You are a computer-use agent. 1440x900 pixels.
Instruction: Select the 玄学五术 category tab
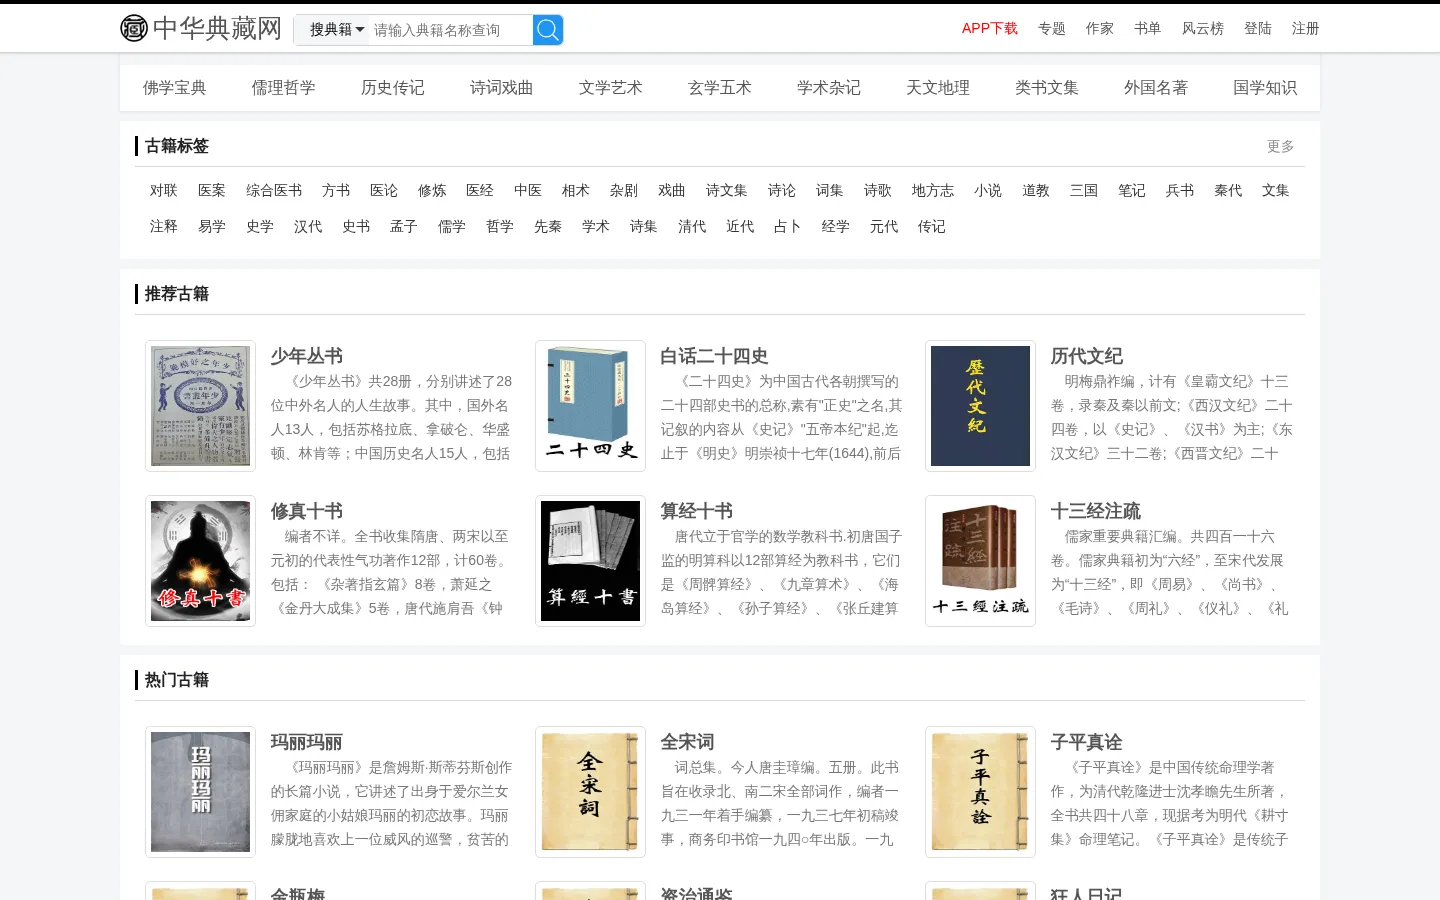pyautogui.click(x=720, y=88)
